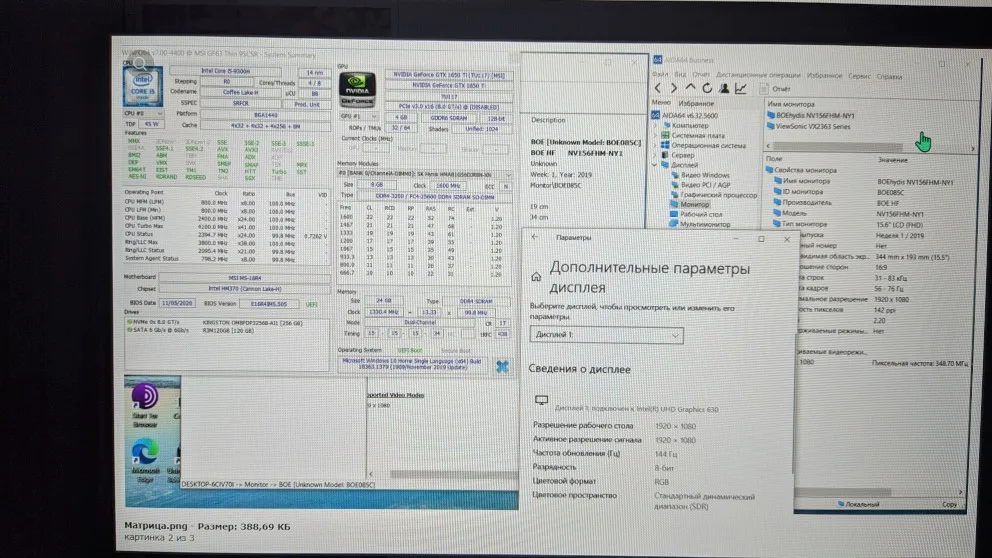Refresh the AIDA64 page with the circular arrow
This screenshot has height=558, width=992.
point(707,89)
